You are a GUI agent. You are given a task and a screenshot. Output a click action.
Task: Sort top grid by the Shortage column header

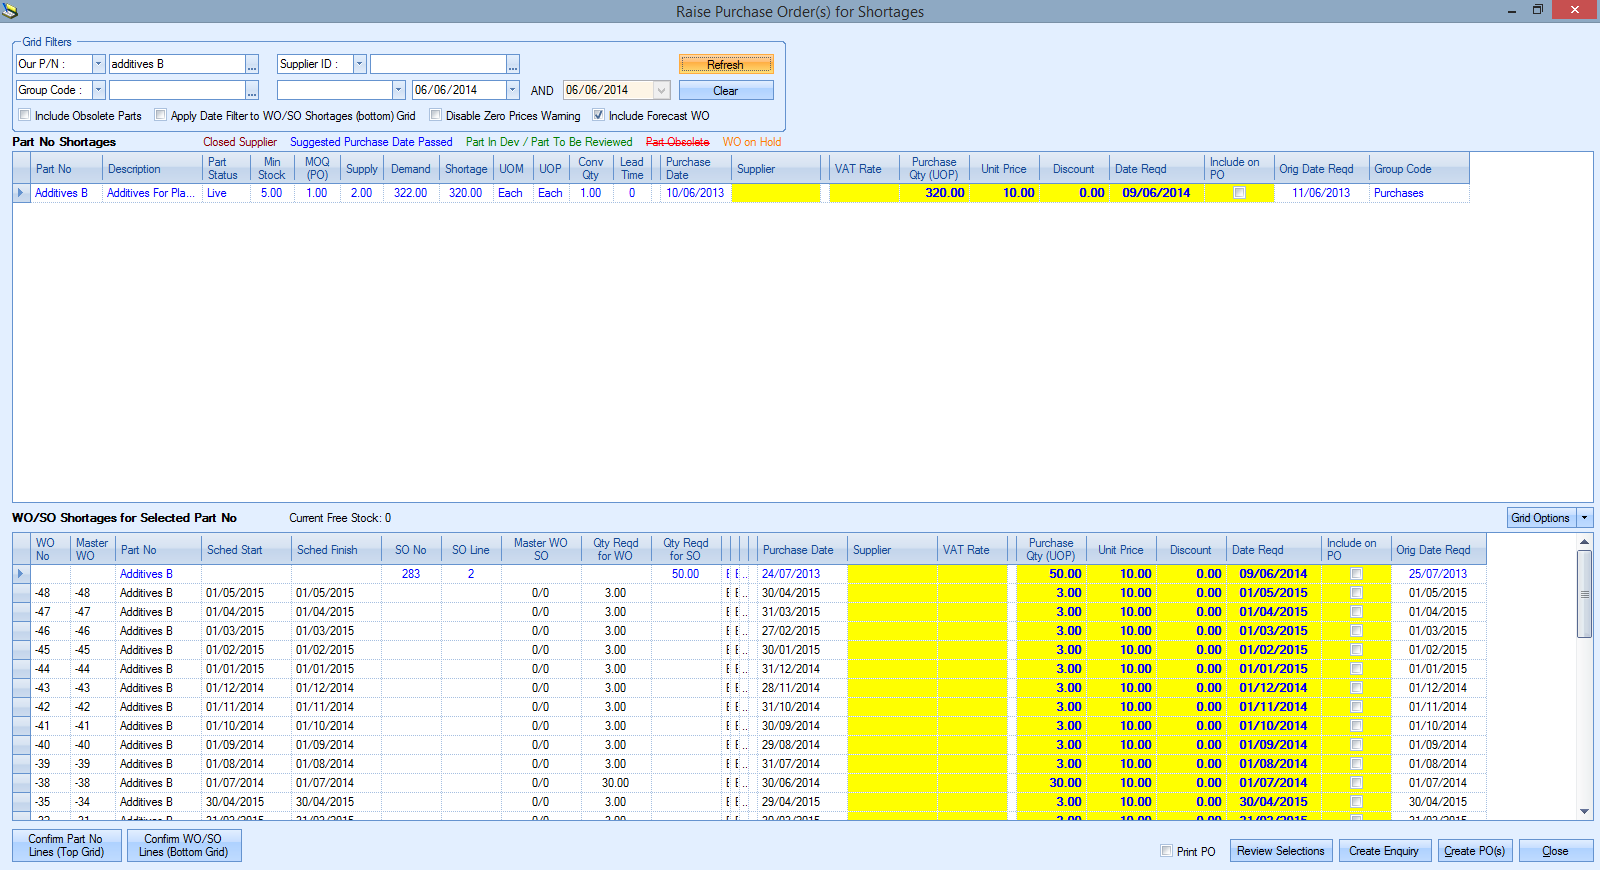pos(466,169)
